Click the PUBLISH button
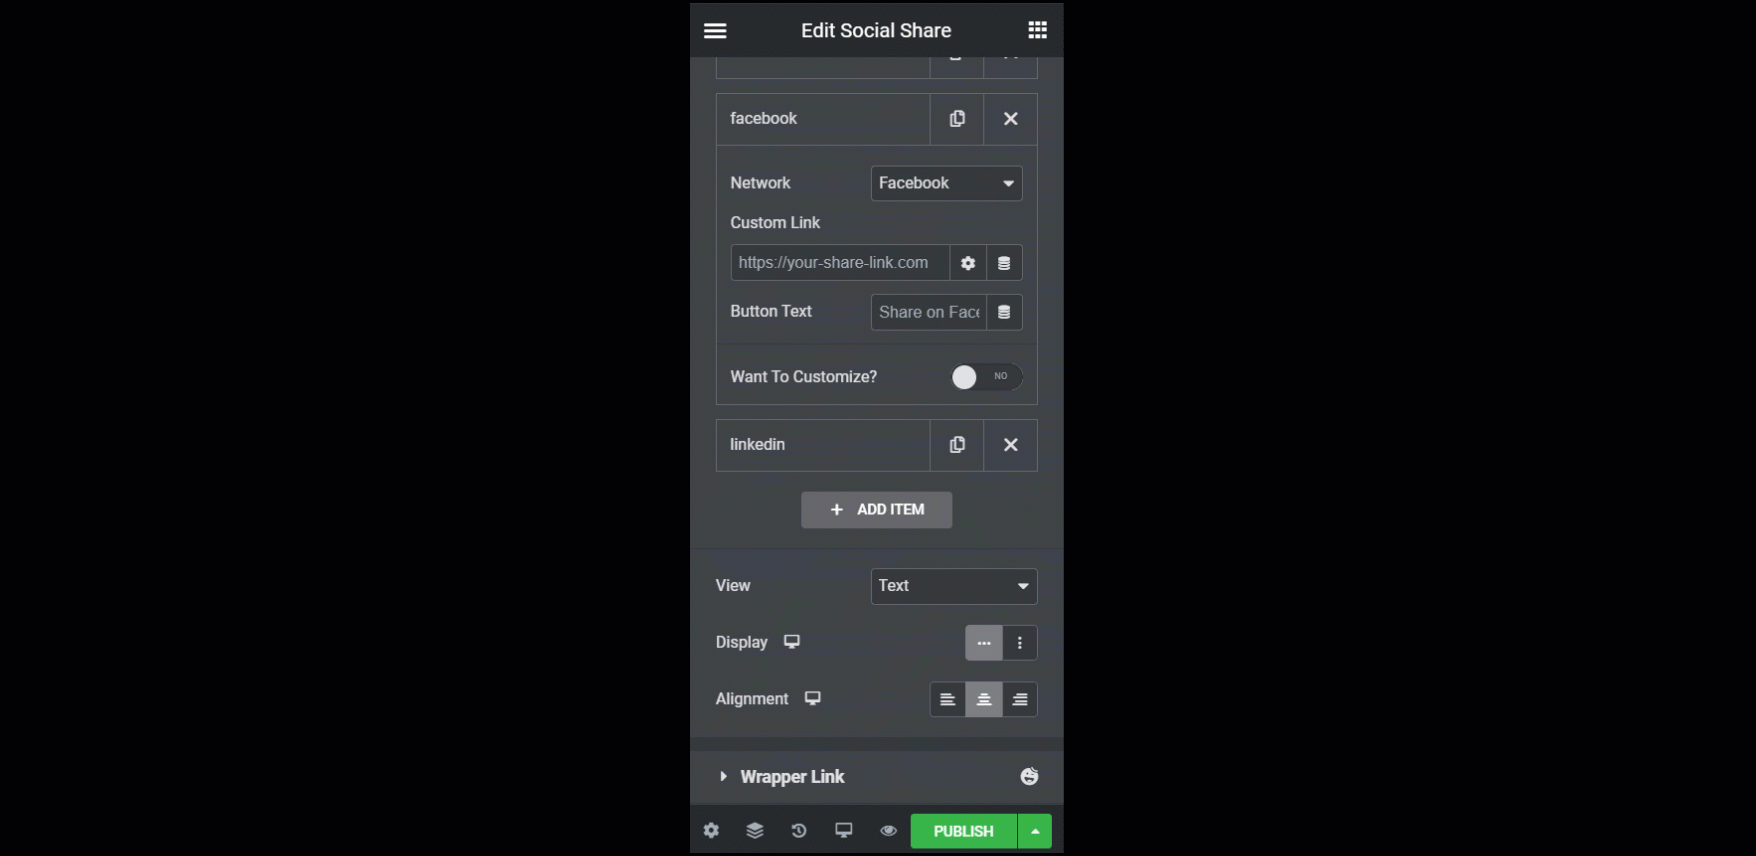This screenshot has width=1756, height=856. pos(964,831)
